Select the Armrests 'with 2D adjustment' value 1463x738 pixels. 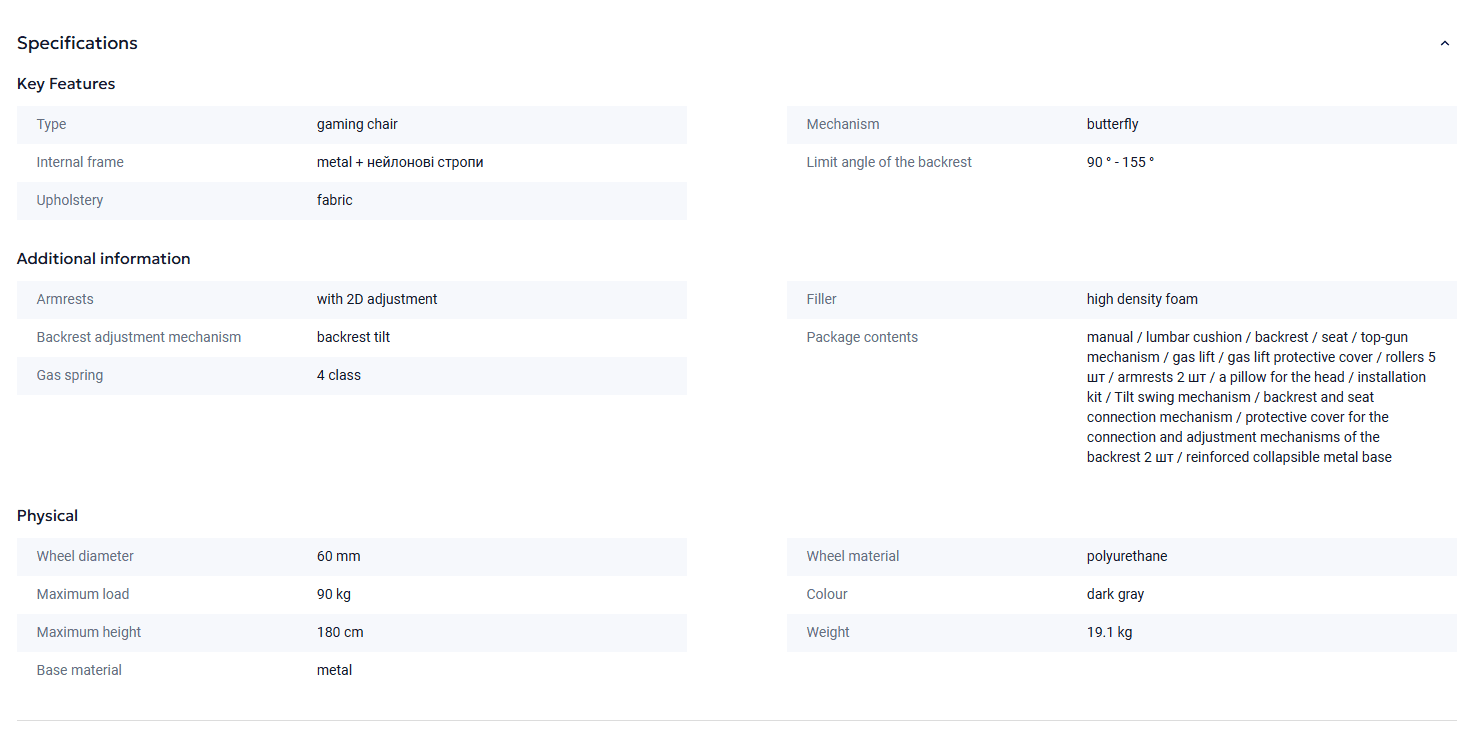[x=377, y=299]
